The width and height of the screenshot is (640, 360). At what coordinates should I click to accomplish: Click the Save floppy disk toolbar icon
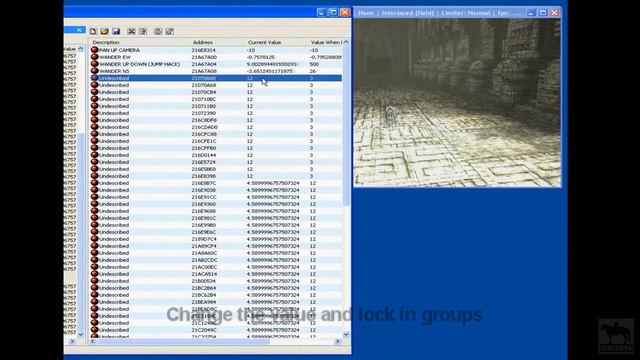click(116, 31)
